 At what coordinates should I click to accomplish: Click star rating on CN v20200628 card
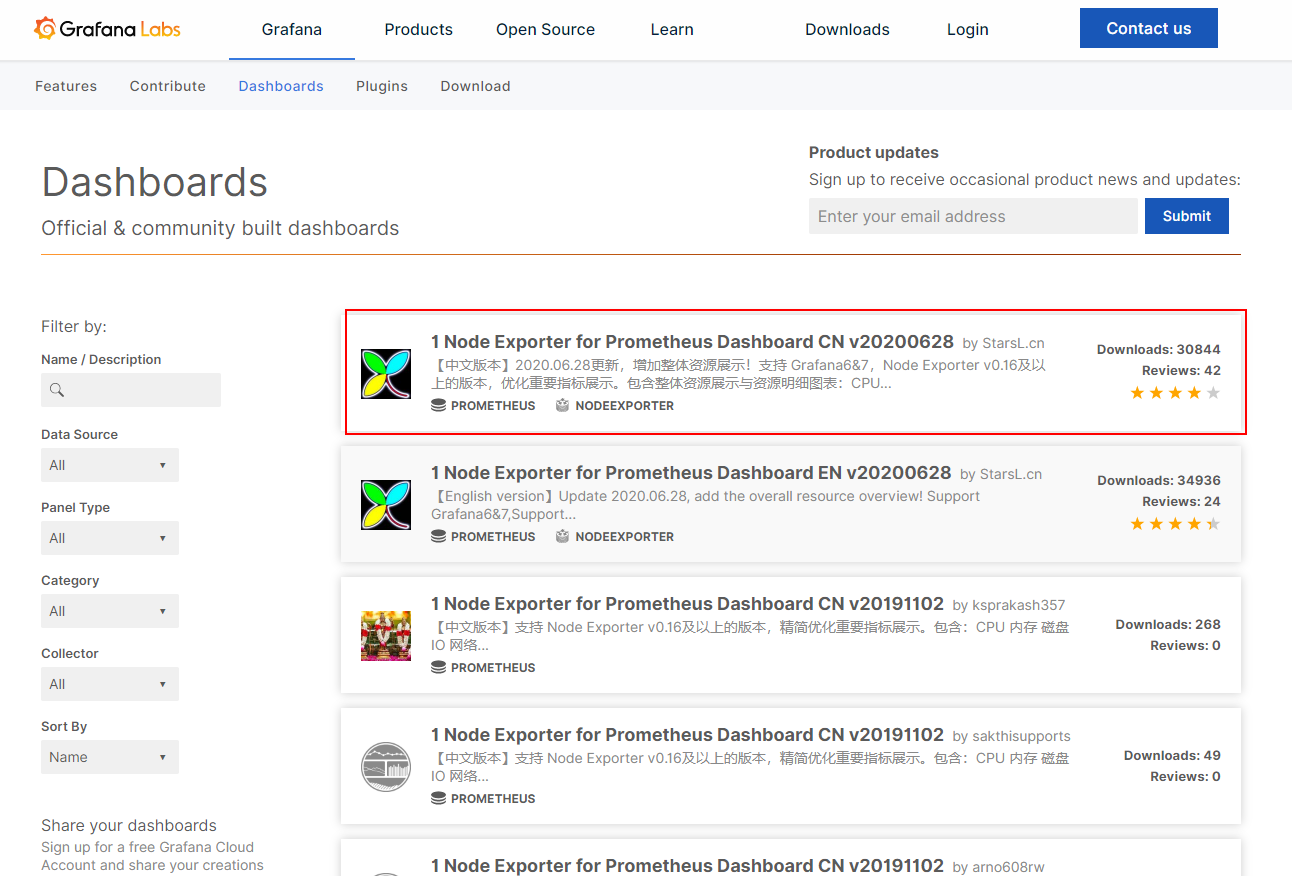pos(1175,393)
